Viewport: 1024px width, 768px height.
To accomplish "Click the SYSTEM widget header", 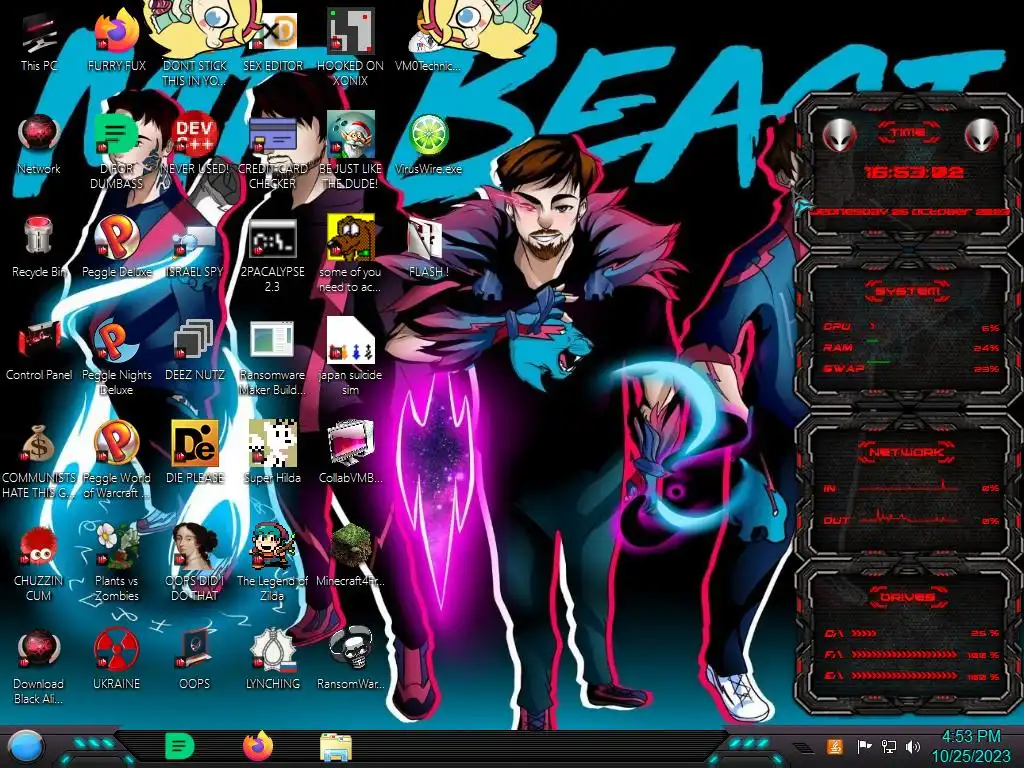I will (x=908, y=291).
